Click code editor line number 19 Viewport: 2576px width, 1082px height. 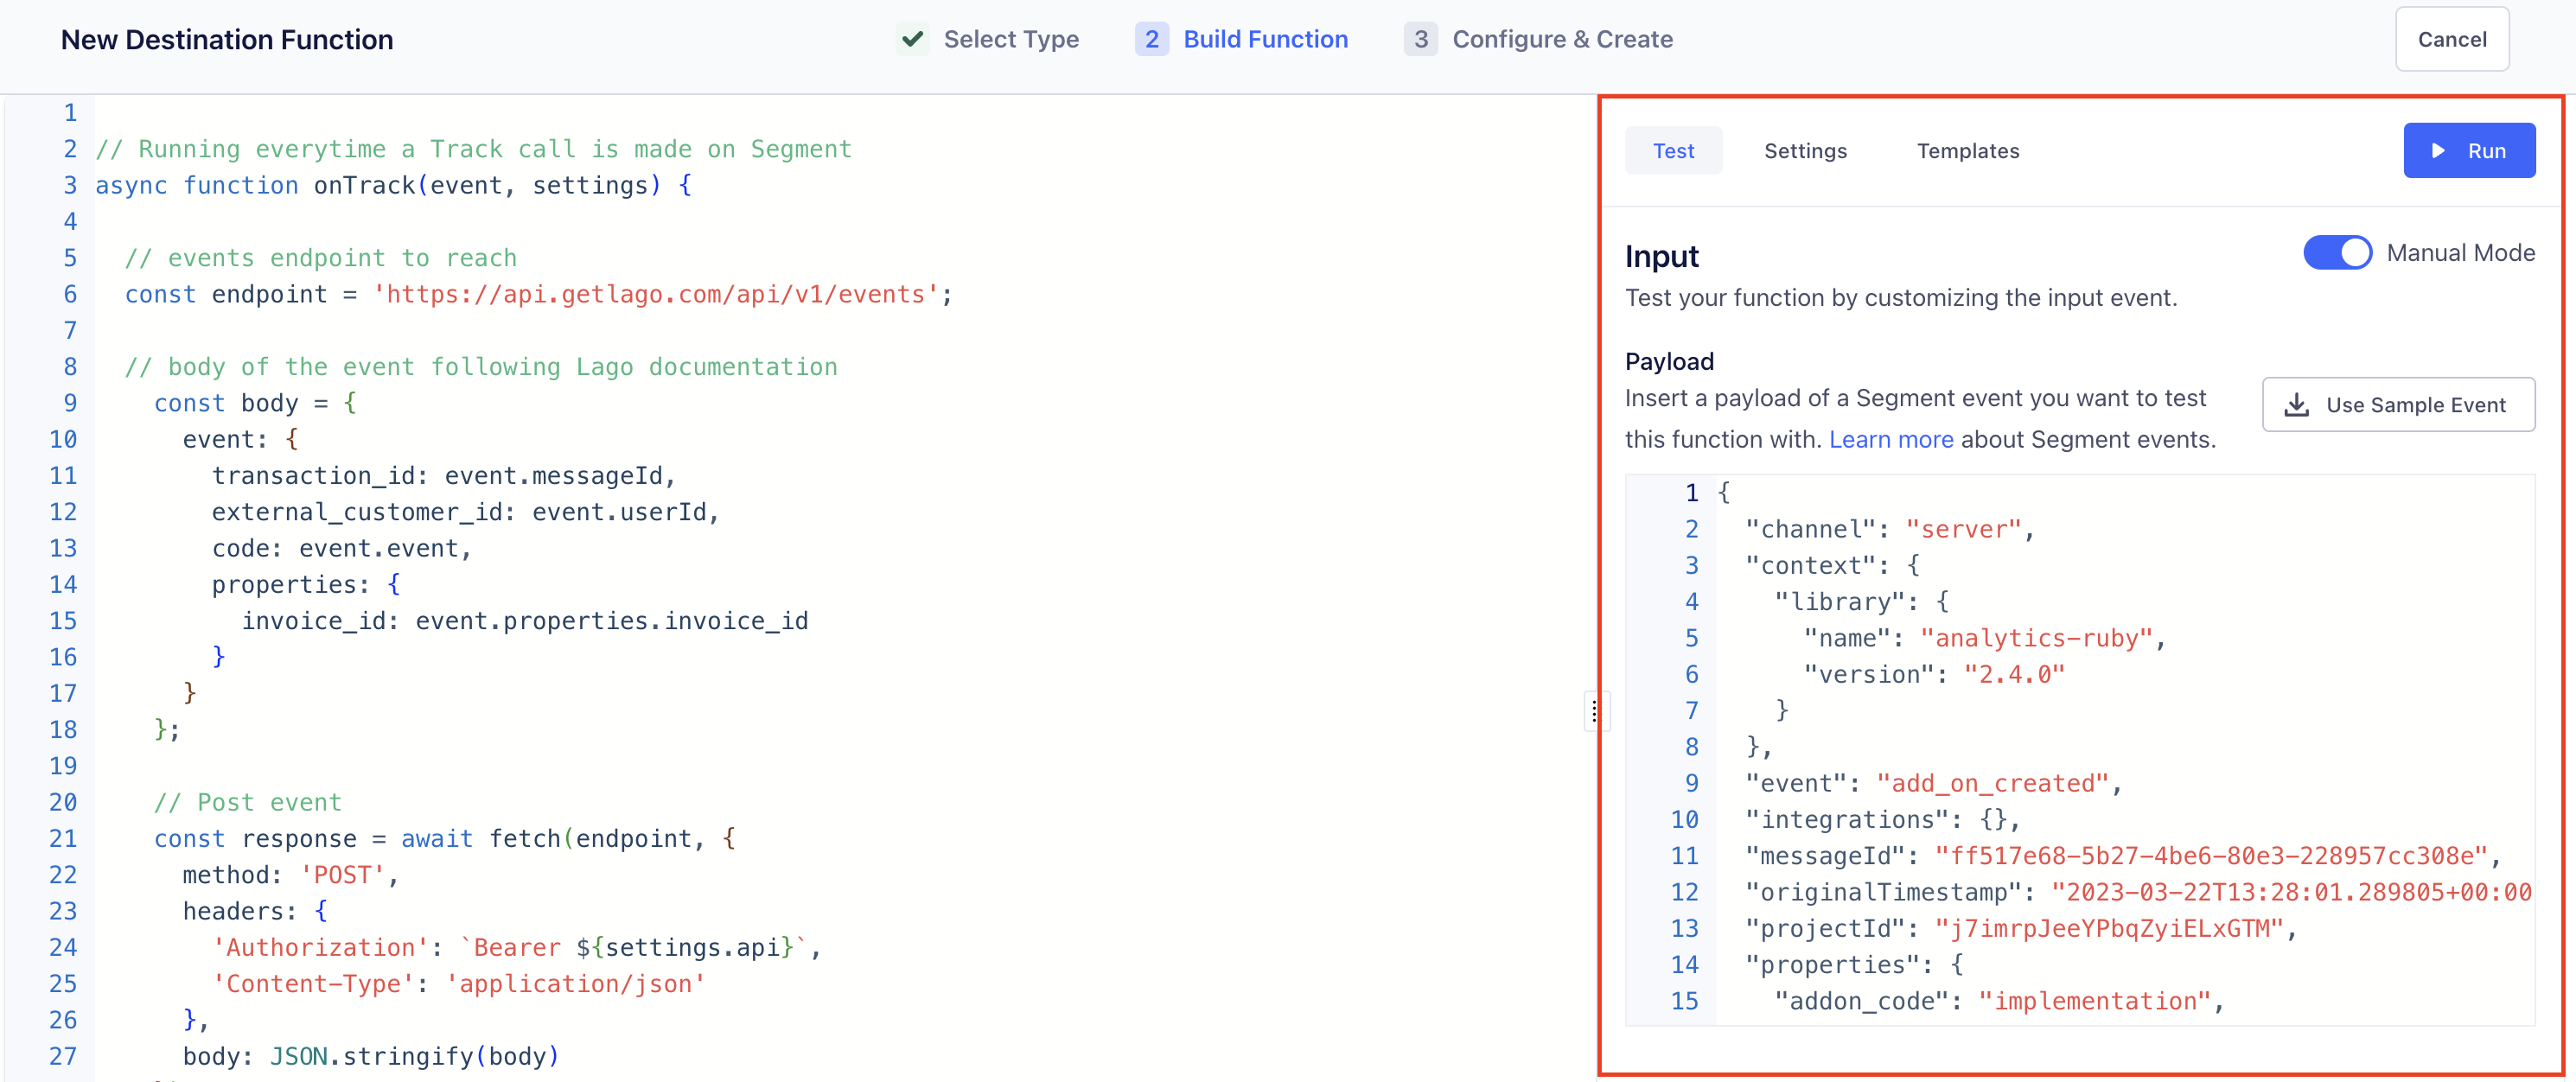point(63,766)
